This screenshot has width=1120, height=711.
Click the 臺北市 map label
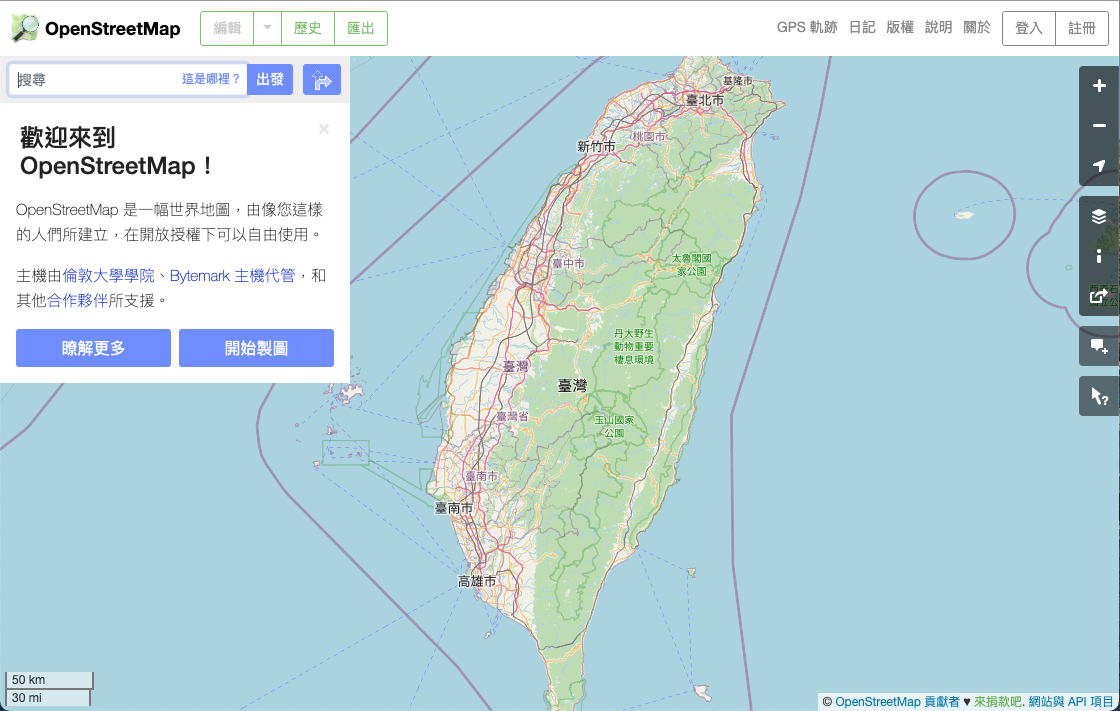pos(705,101)
